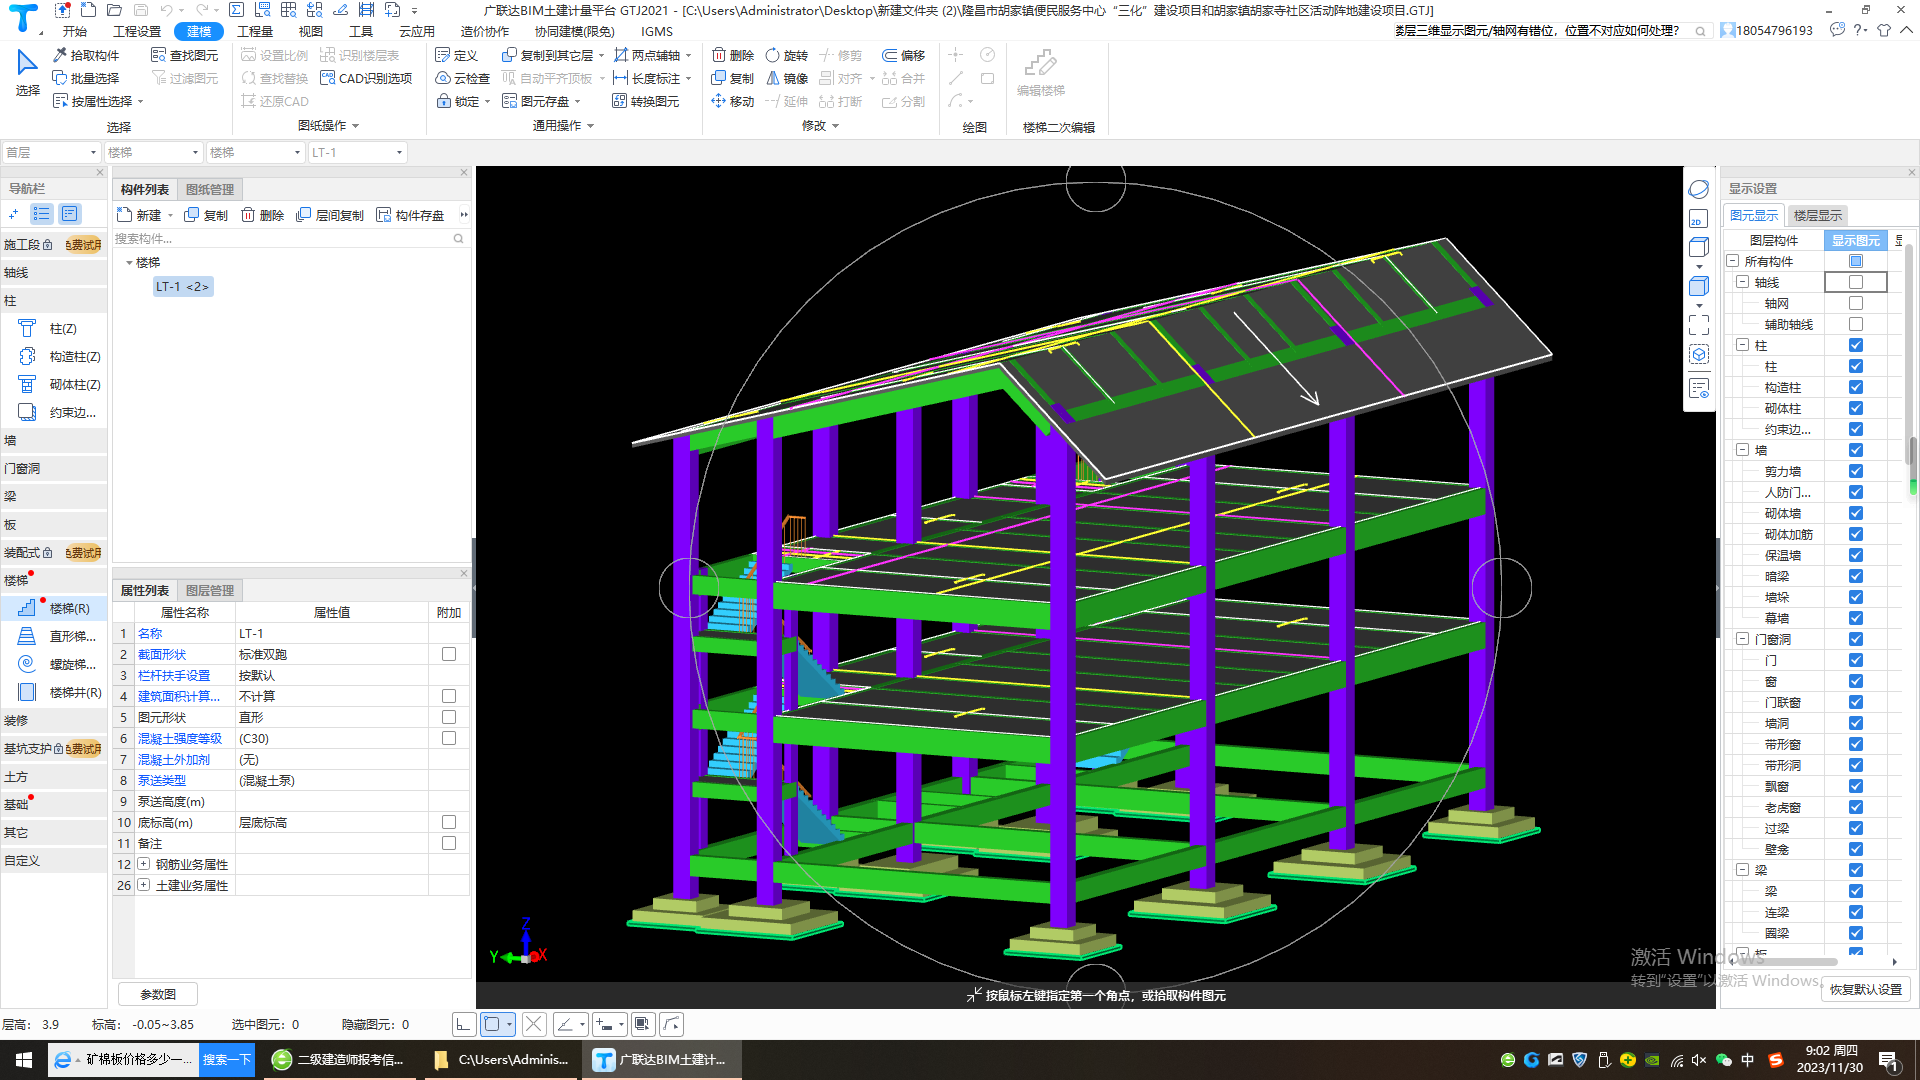
Task: Click the 混凝土强度等级 property link
Action: [180, 738]
